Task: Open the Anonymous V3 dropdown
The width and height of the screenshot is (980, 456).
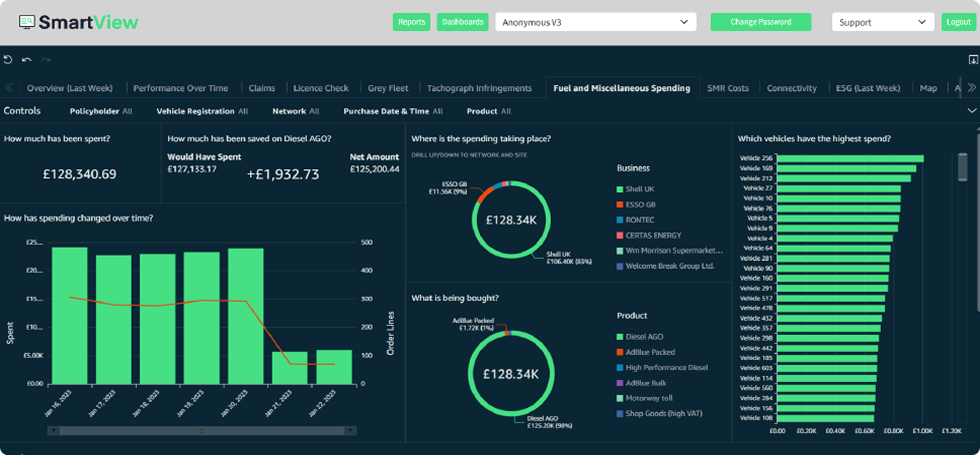Action: [x=595, y=22]
